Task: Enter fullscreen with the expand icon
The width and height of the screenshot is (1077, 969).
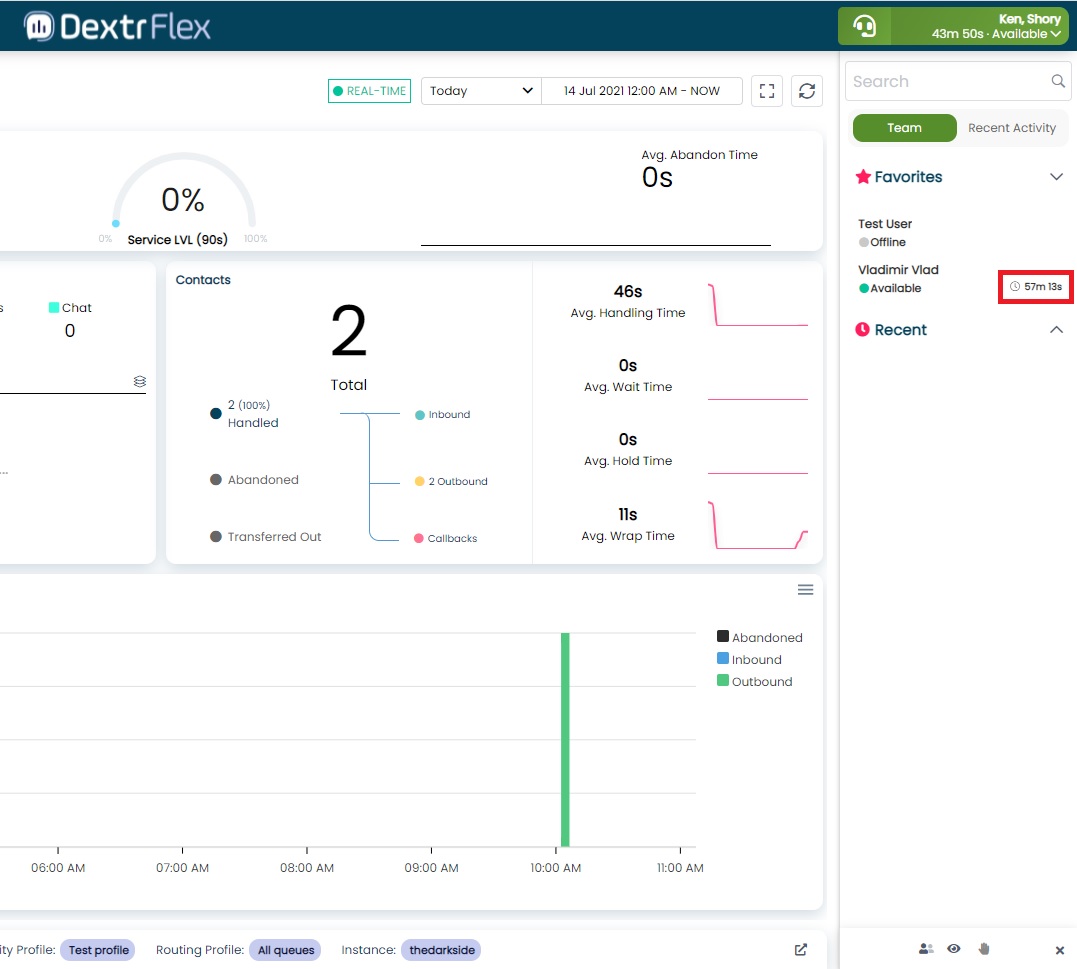Action: (767, 91)
